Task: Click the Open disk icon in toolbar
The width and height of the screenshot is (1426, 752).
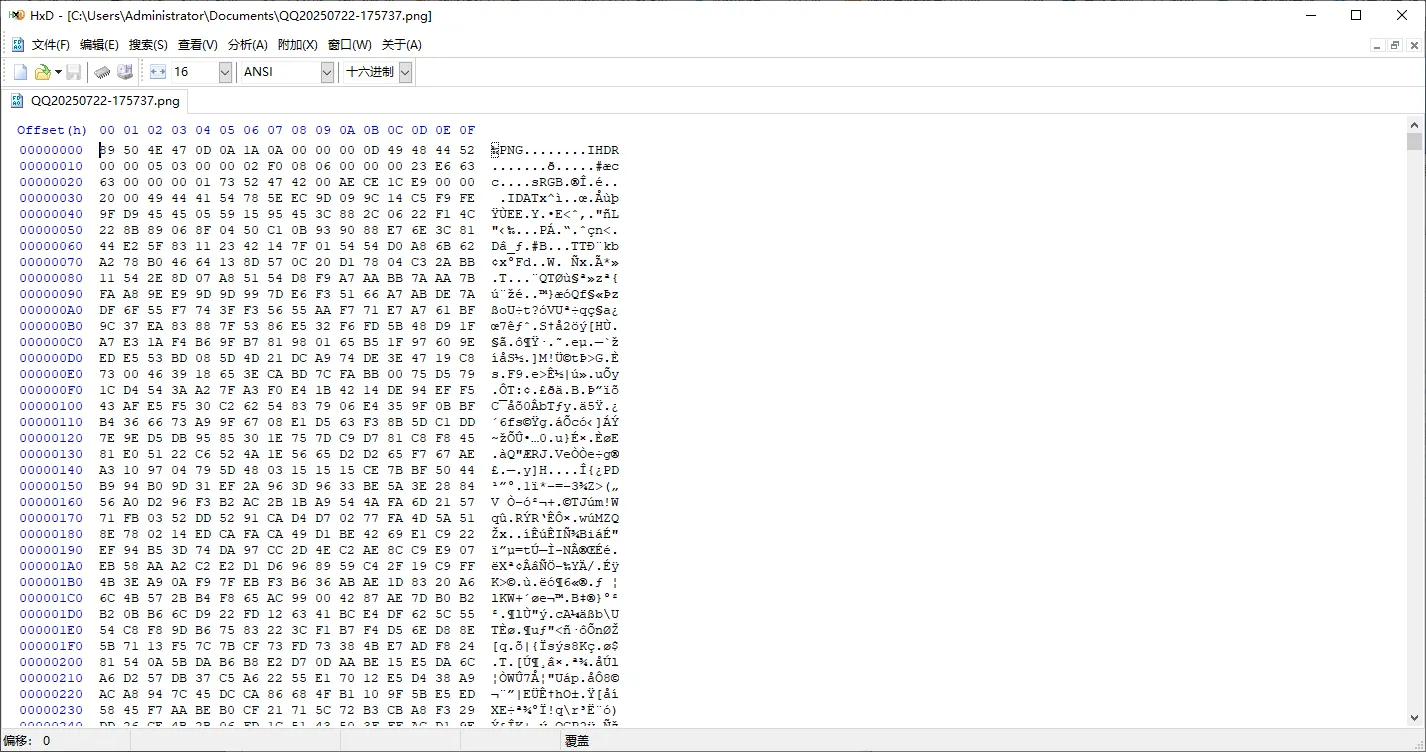Action: [x=125, y=72]
